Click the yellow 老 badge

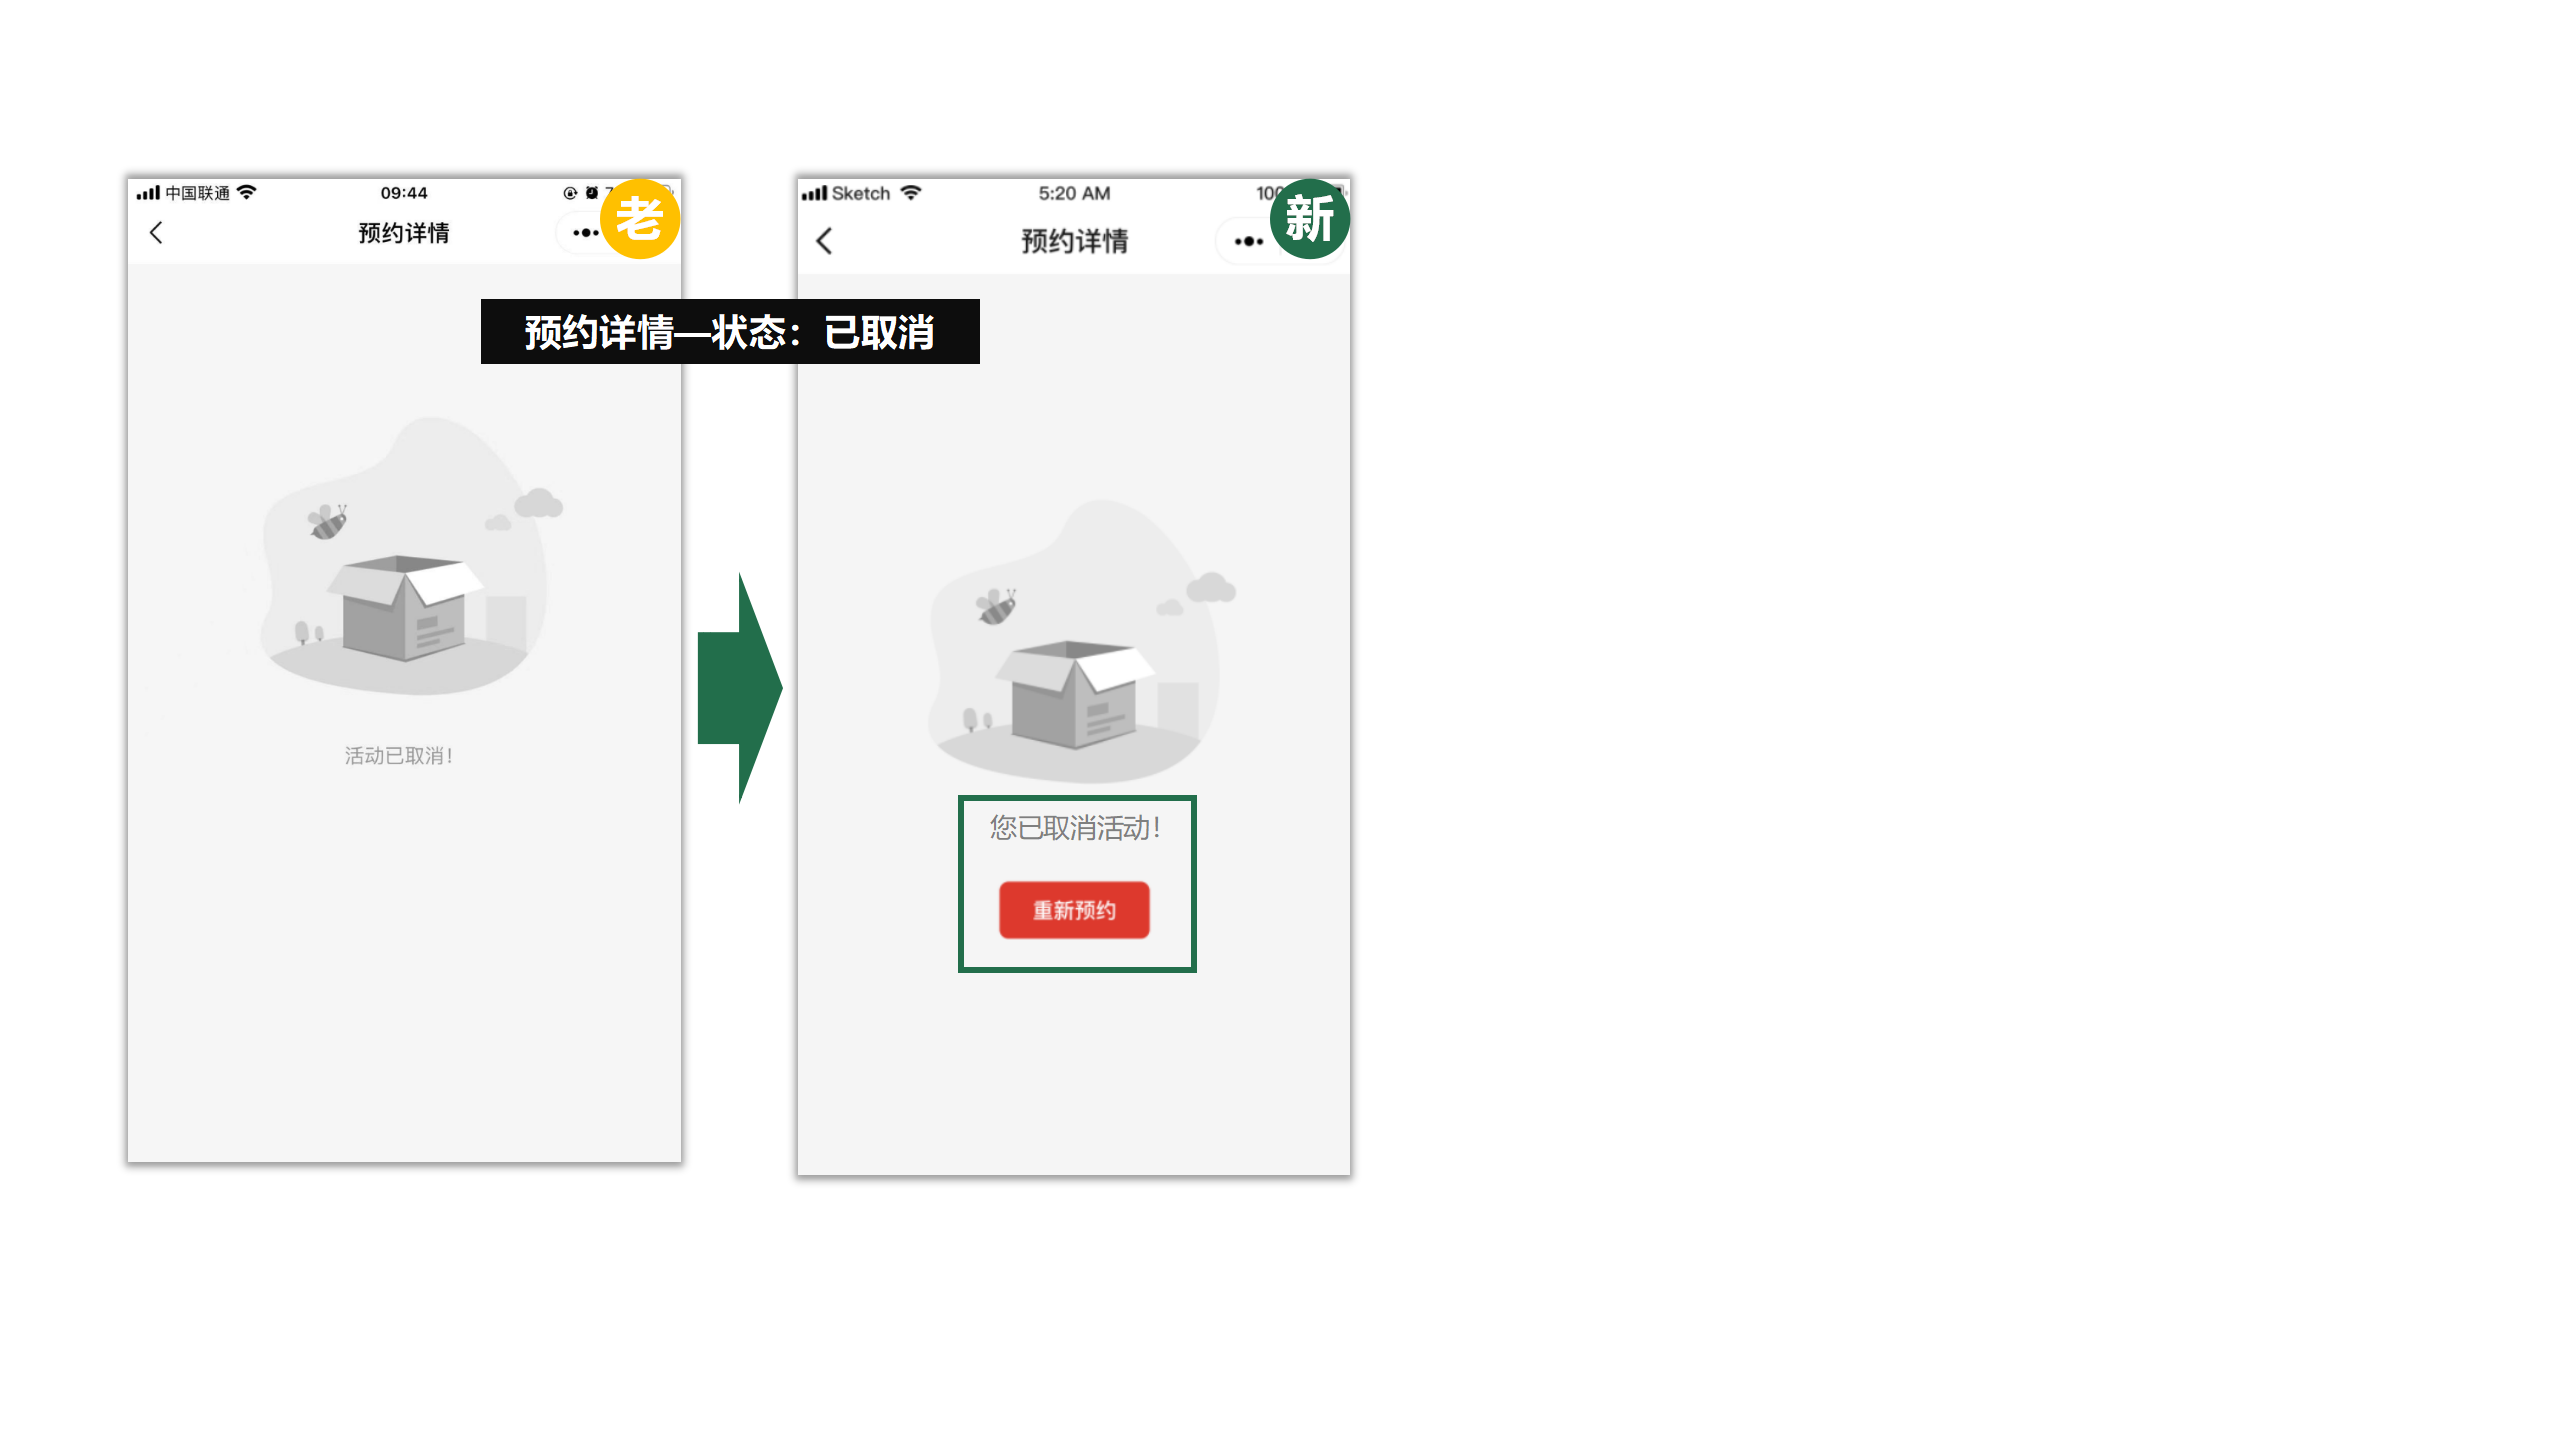(x=640, y=219)
